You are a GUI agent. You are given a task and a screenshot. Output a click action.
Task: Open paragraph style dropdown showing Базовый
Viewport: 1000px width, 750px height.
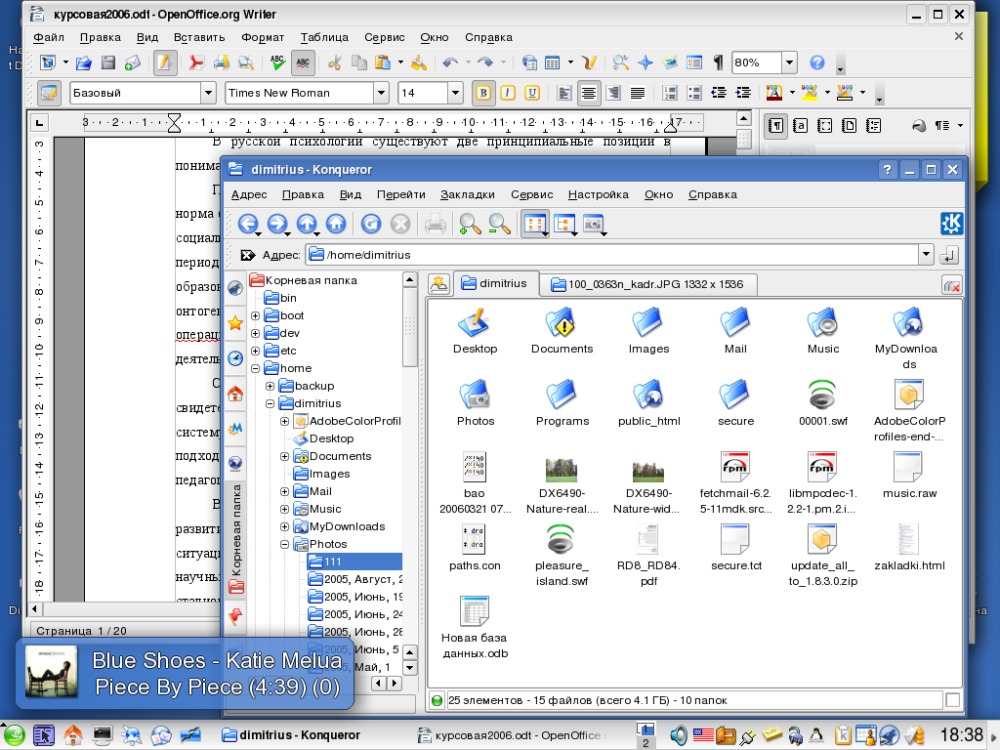pos(208,93)
